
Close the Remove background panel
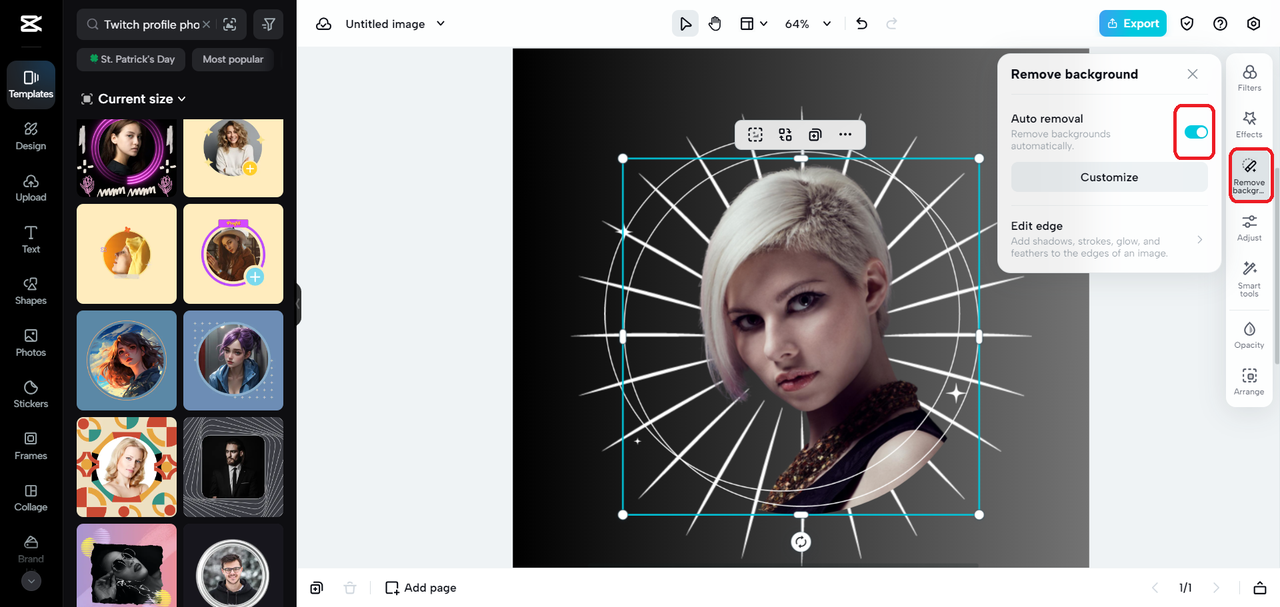1192,74
